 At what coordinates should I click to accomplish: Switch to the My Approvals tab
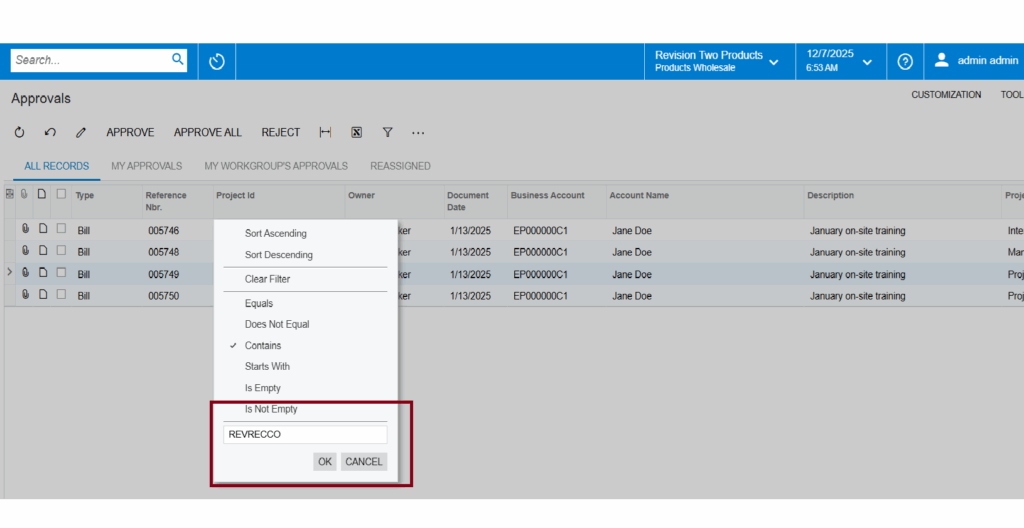146,166
